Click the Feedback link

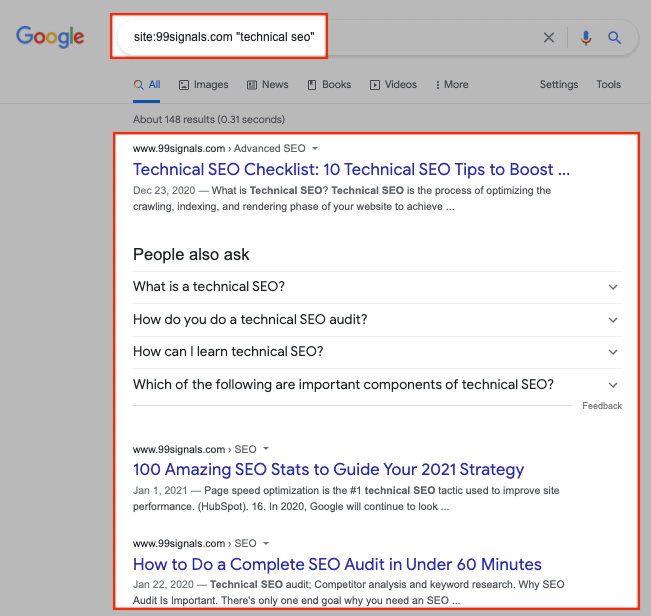[602, 406]
